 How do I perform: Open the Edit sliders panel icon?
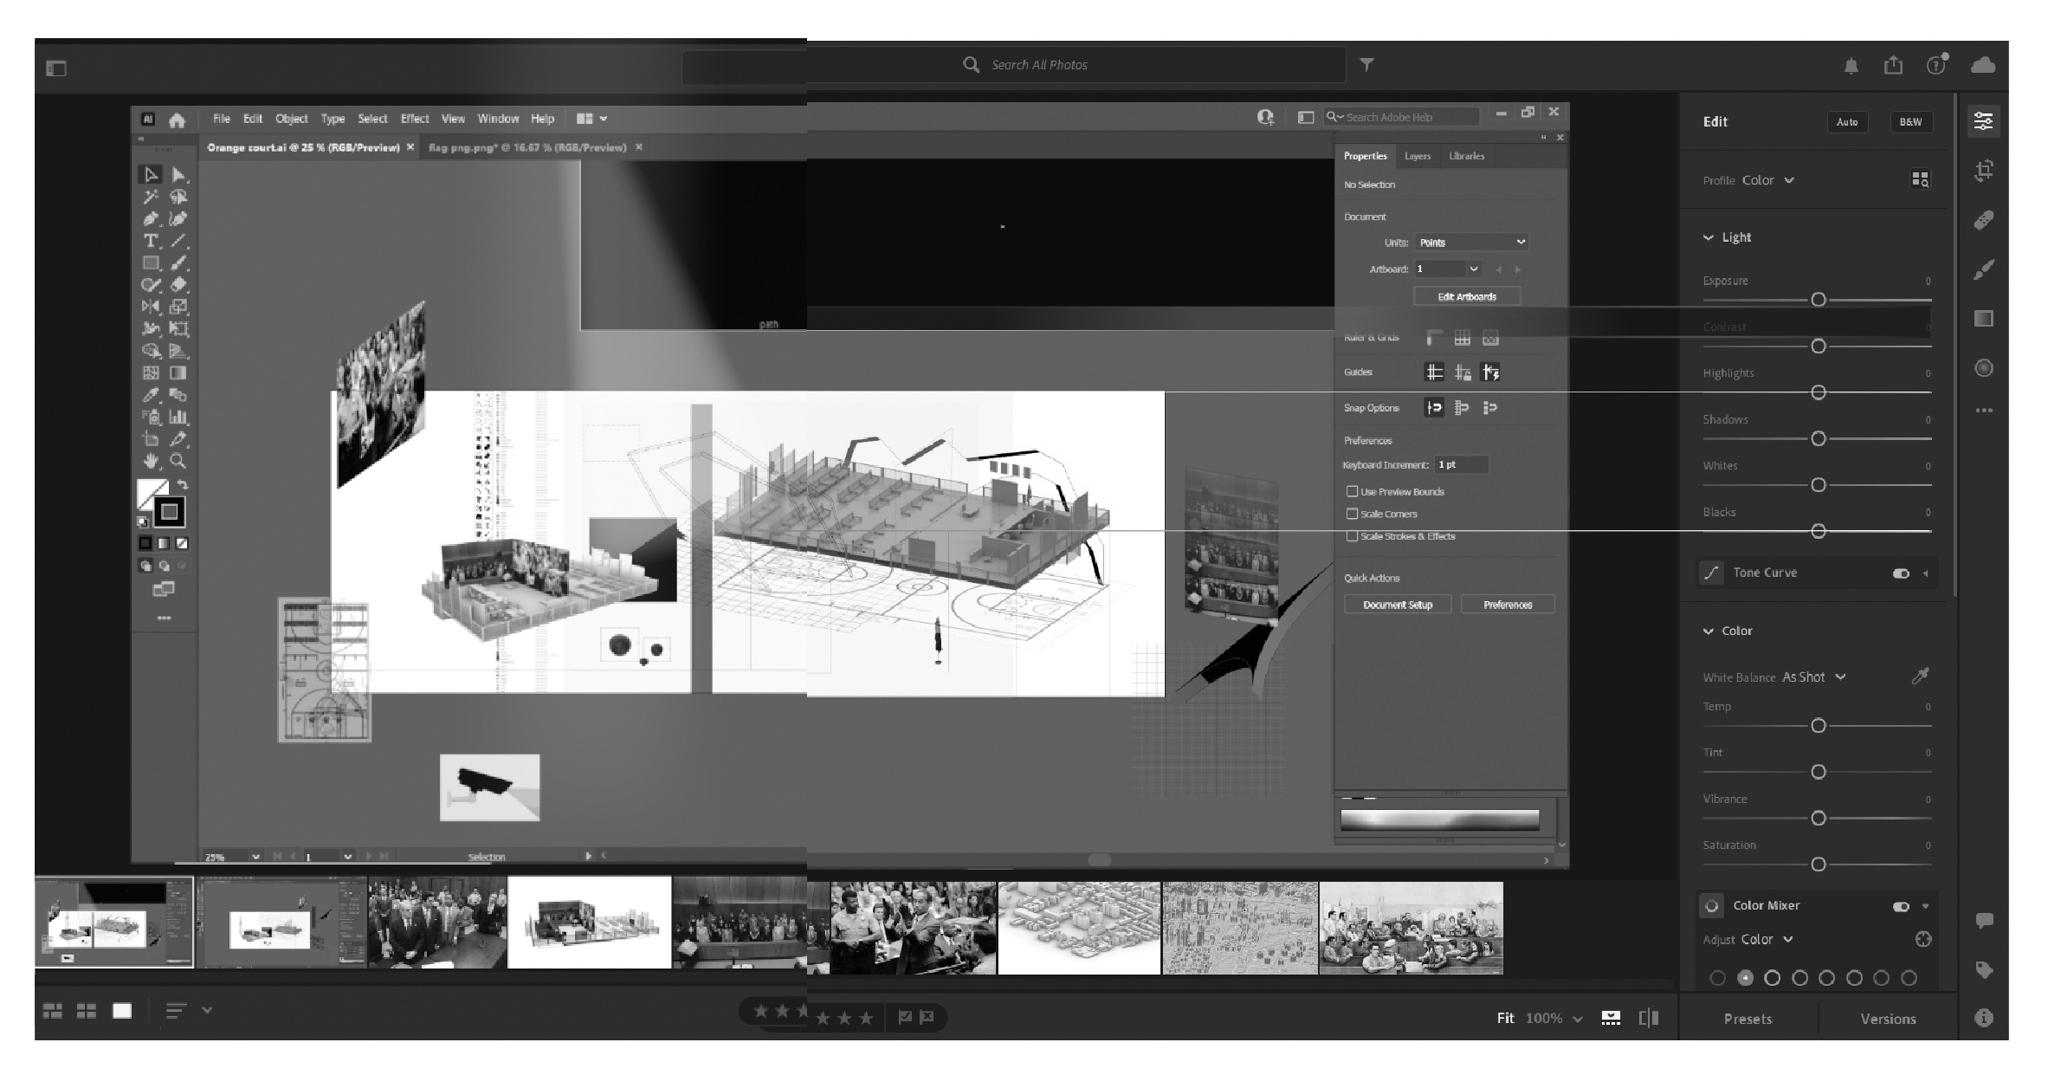click(1983, 121)
